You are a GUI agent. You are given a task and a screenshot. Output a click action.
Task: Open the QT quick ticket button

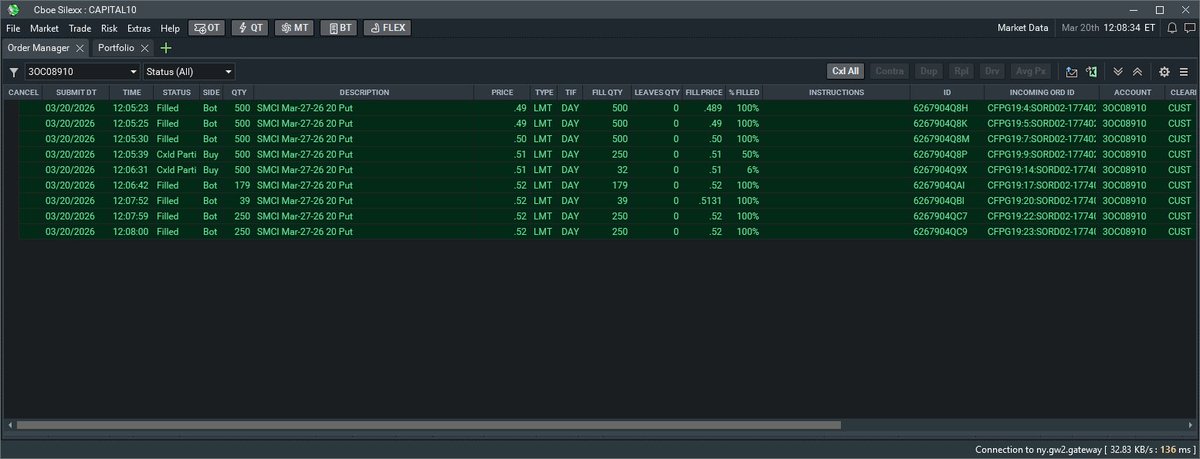click(x=250, y=28)
